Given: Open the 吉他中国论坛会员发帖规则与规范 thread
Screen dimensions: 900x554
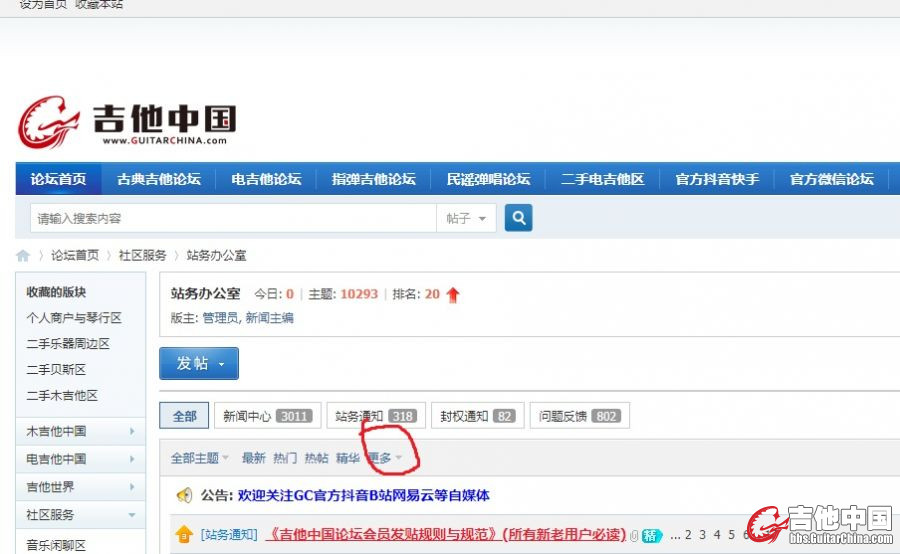Looking at the screenshot, I should click(445, 535).
